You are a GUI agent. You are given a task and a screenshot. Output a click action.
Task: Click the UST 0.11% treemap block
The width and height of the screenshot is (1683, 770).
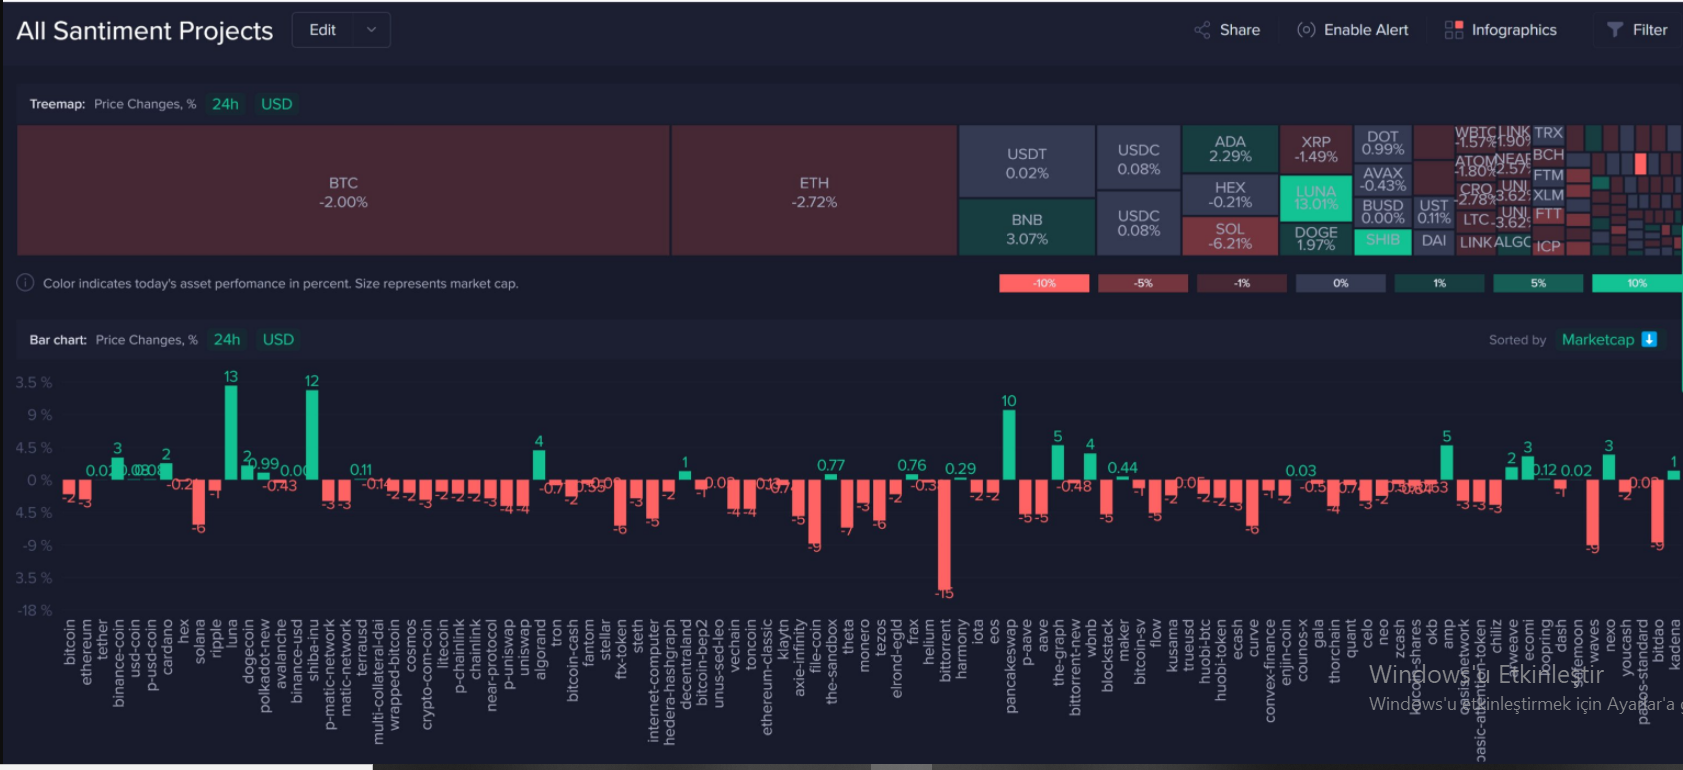[1434, 211]
